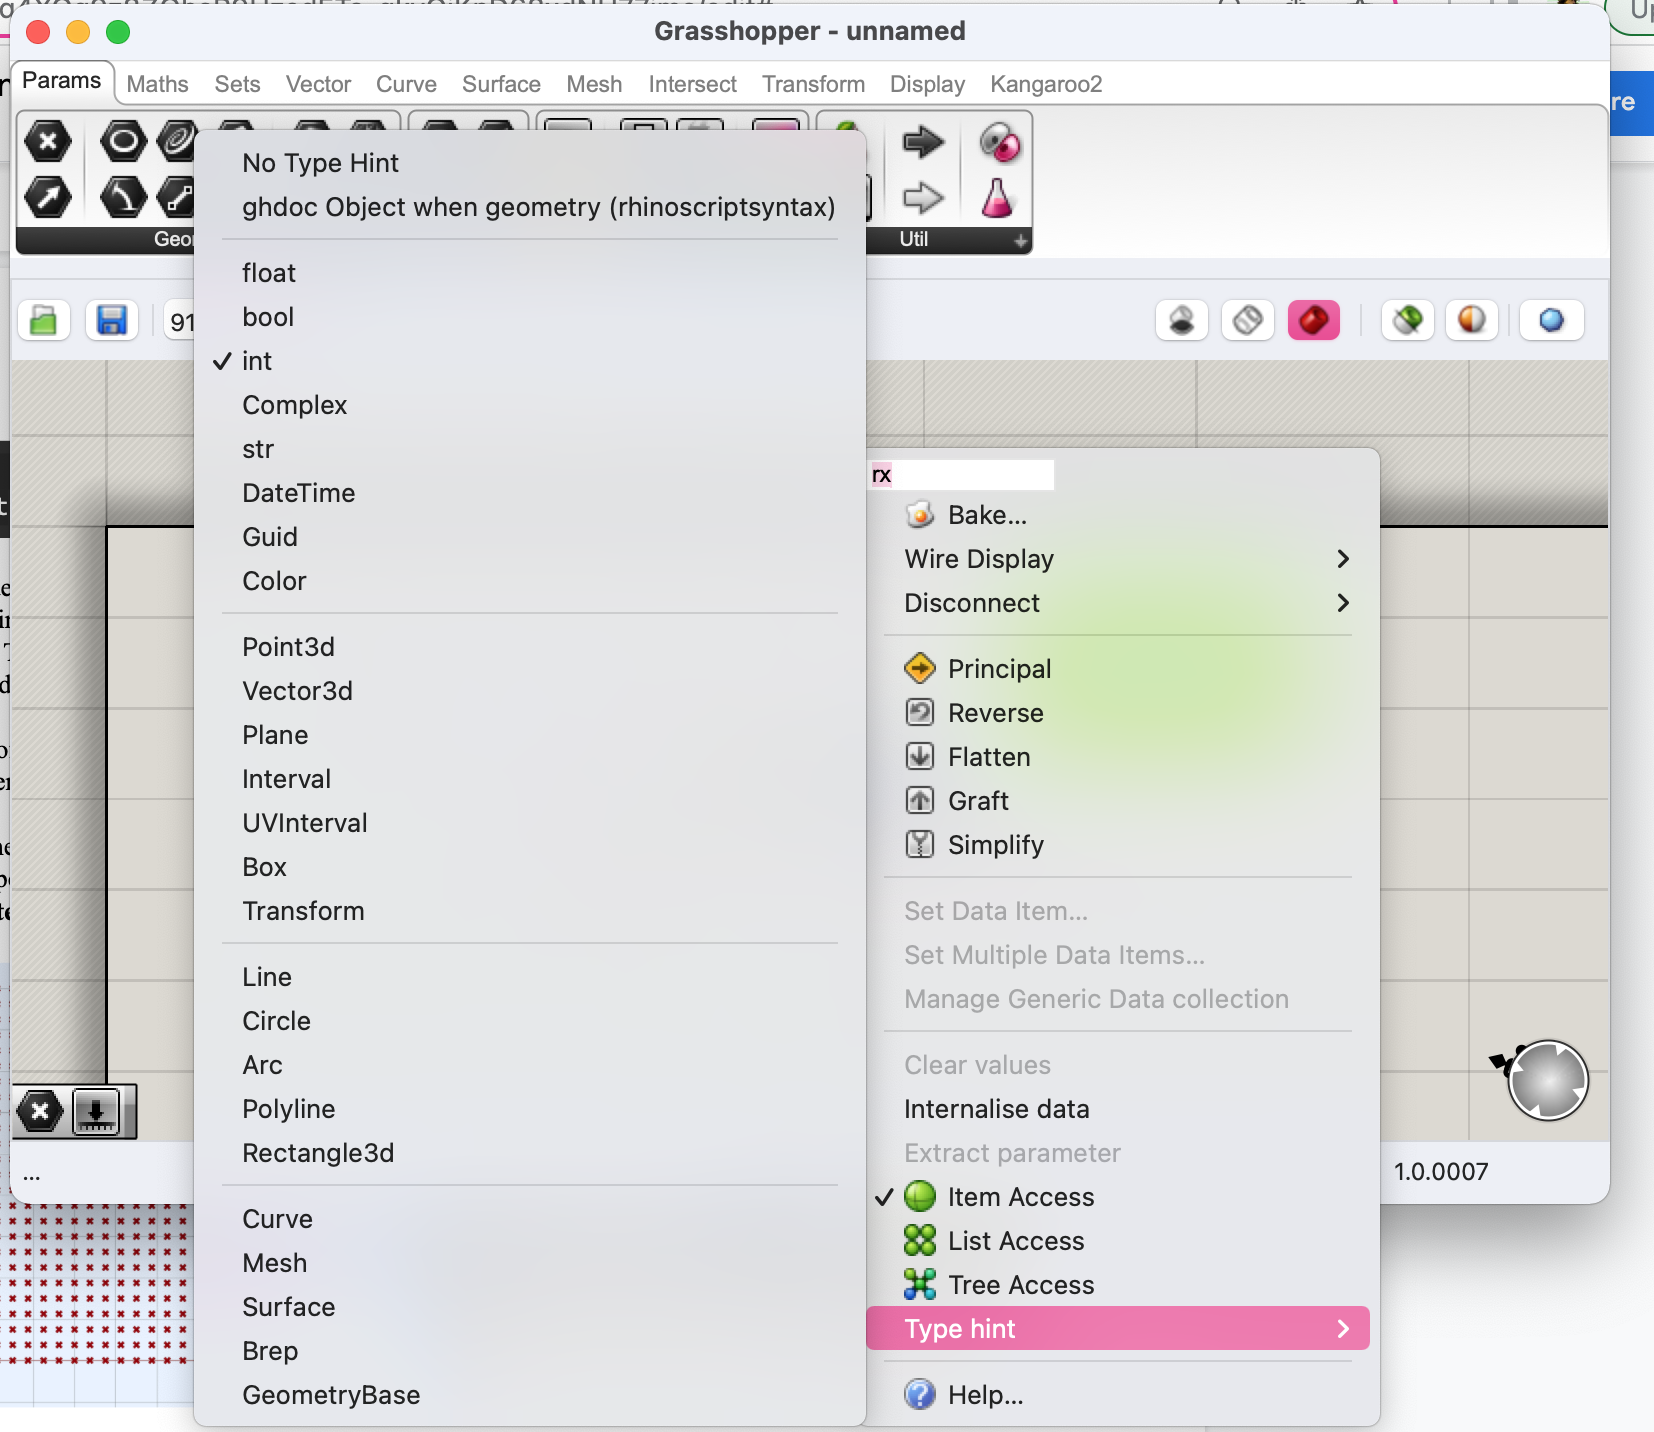Screen dimensions: 1654x1432
Task: Expand the Util panel plus dropdown
Action: coord(1020,240)
